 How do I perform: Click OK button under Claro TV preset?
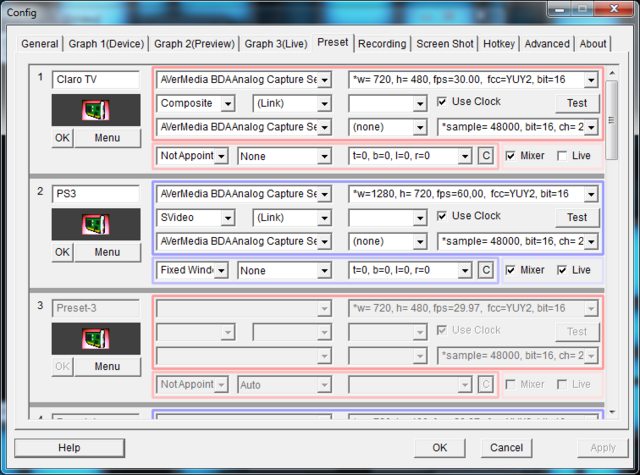[62, 138]
